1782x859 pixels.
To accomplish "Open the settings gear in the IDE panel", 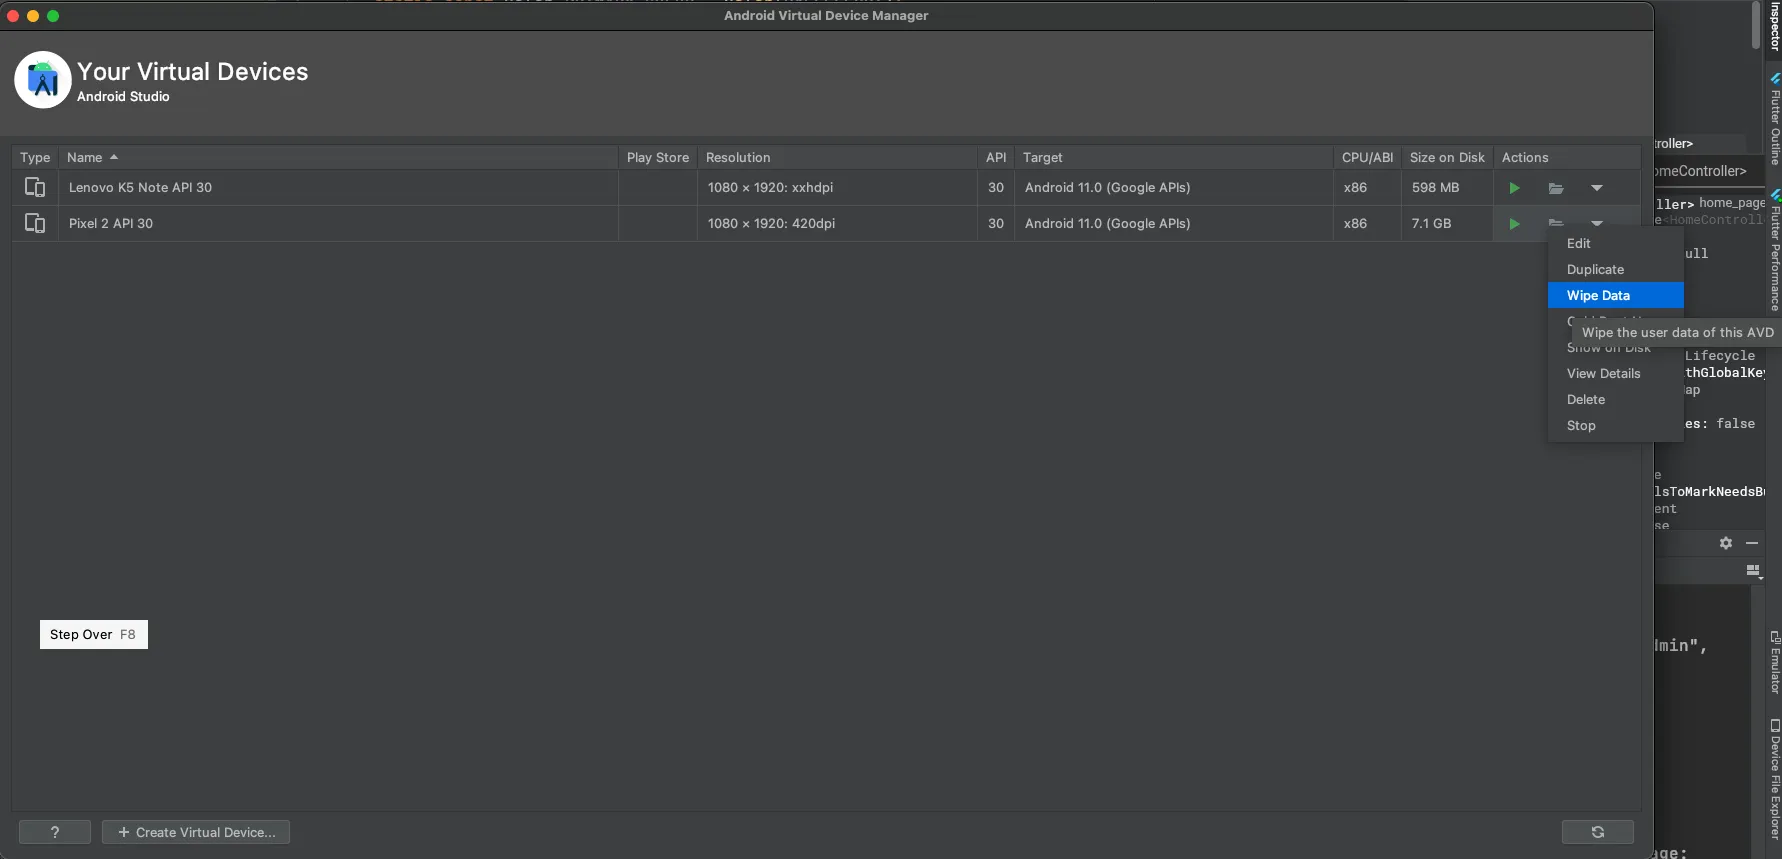I will click(x=1726, y=543).
